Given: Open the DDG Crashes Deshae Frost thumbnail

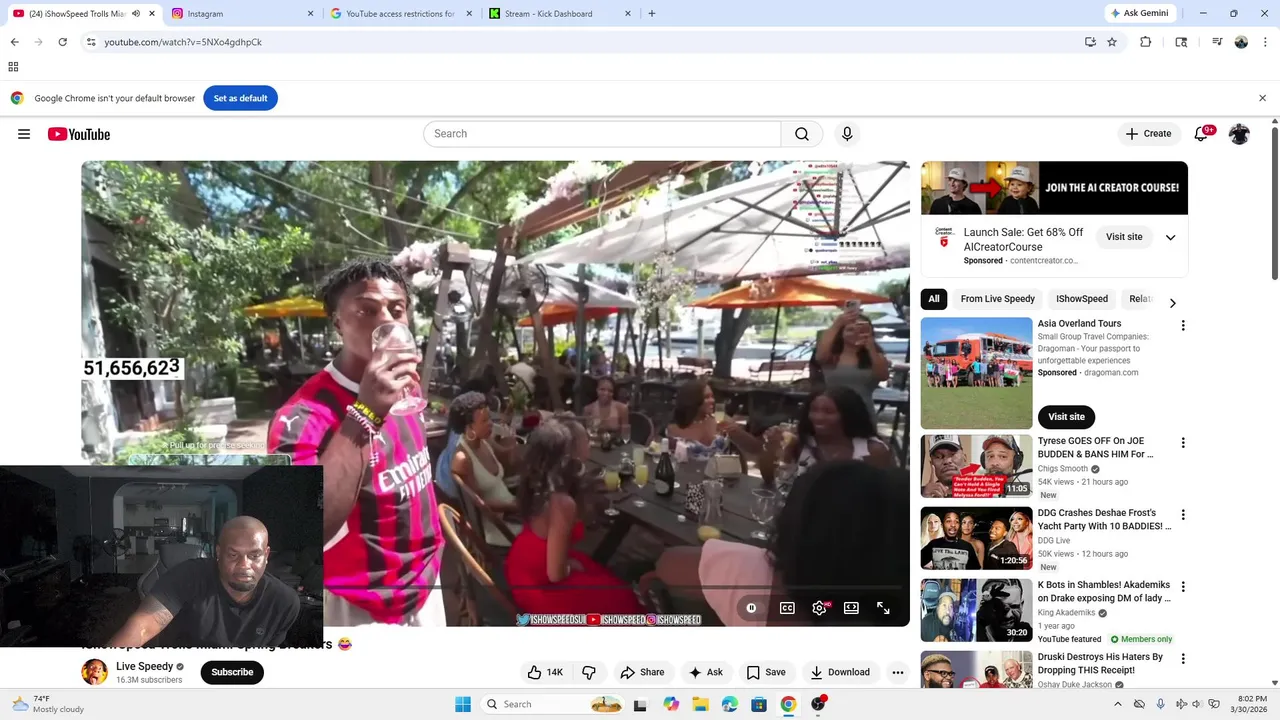Looking at the screenshot, I should [x=976, y=538].
